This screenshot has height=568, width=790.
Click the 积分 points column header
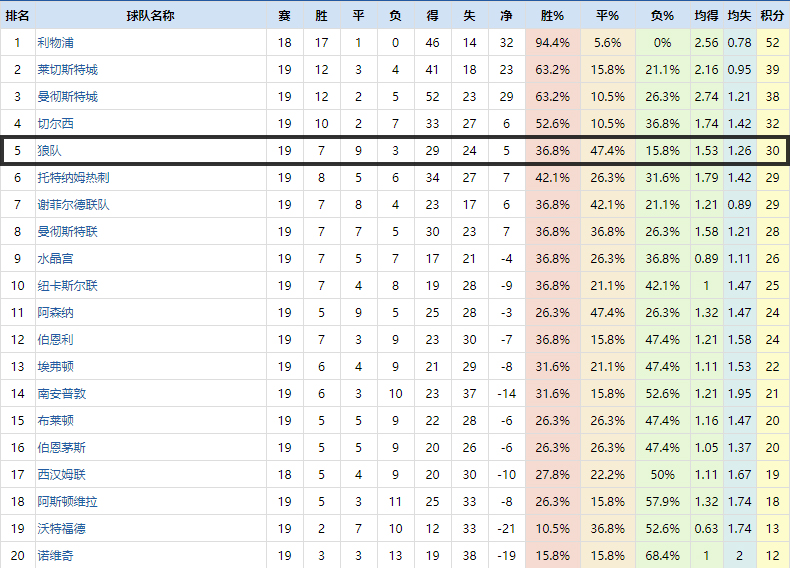pyautogui.click(x=772, y=16)
